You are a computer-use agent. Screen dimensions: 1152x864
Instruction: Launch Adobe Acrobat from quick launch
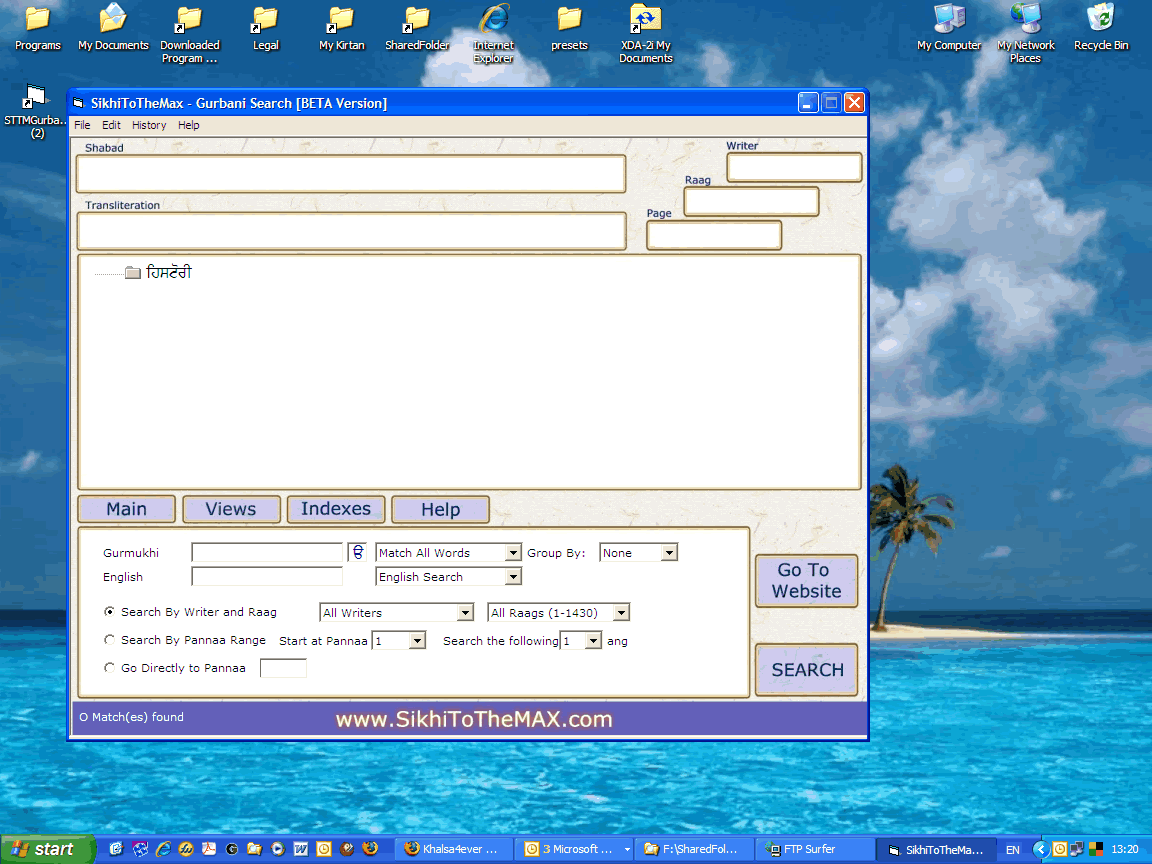209,849
